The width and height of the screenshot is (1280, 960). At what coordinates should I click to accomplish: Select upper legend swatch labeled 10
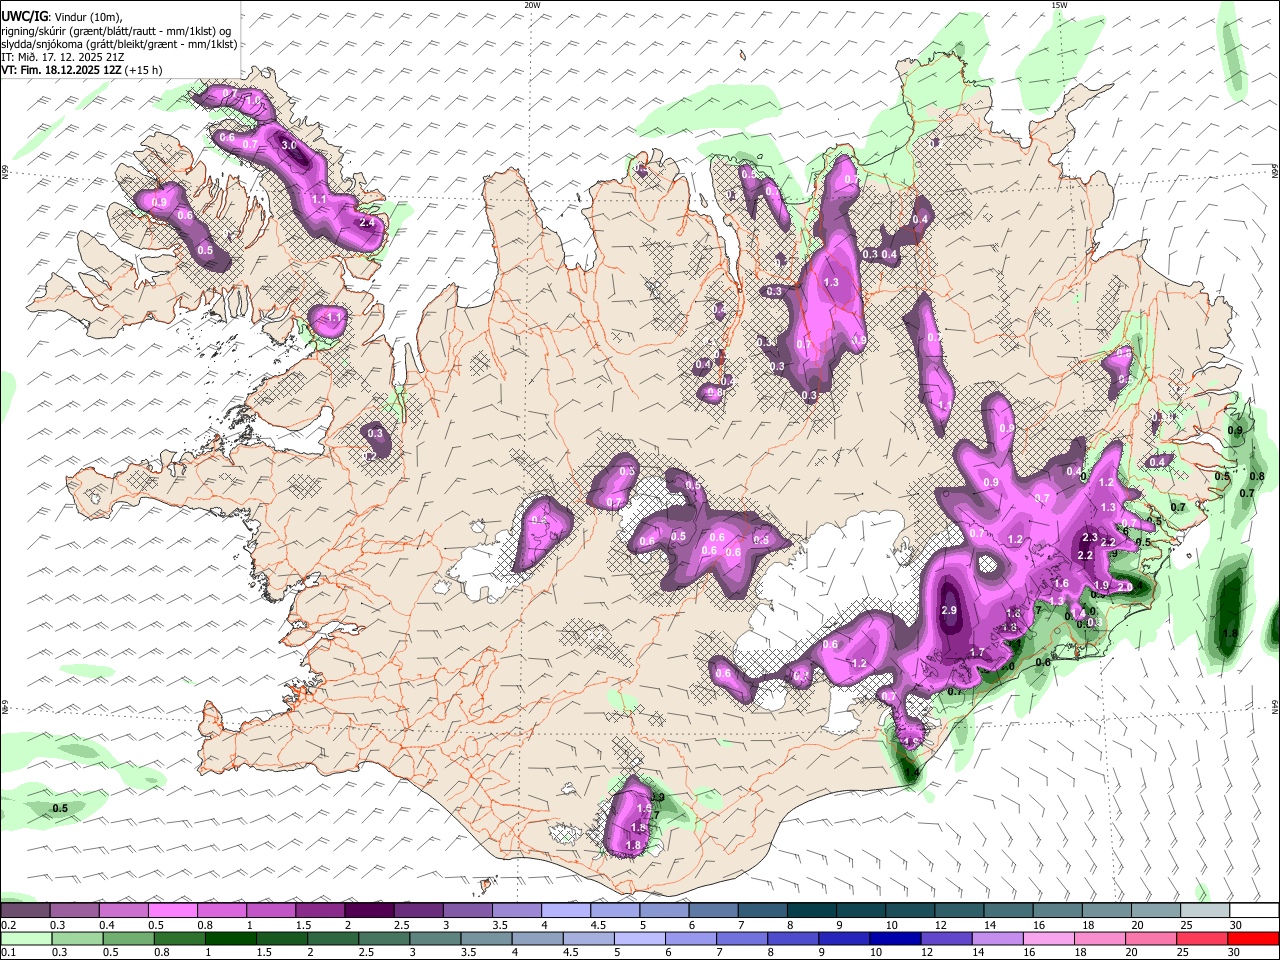pyautogui.click(x=910, y=910)
